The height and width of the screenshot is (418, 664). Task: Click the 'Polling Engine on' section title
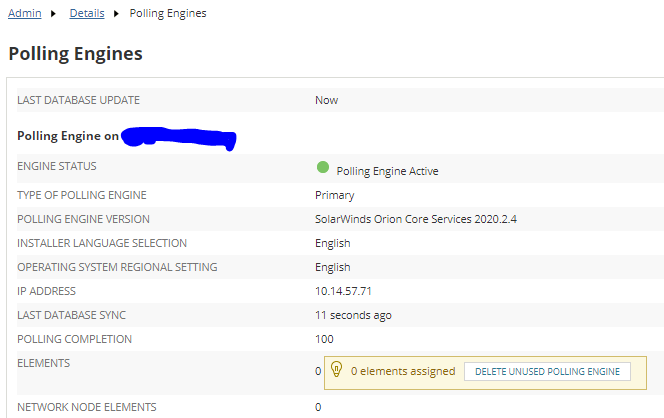click(x=68, y=136)
